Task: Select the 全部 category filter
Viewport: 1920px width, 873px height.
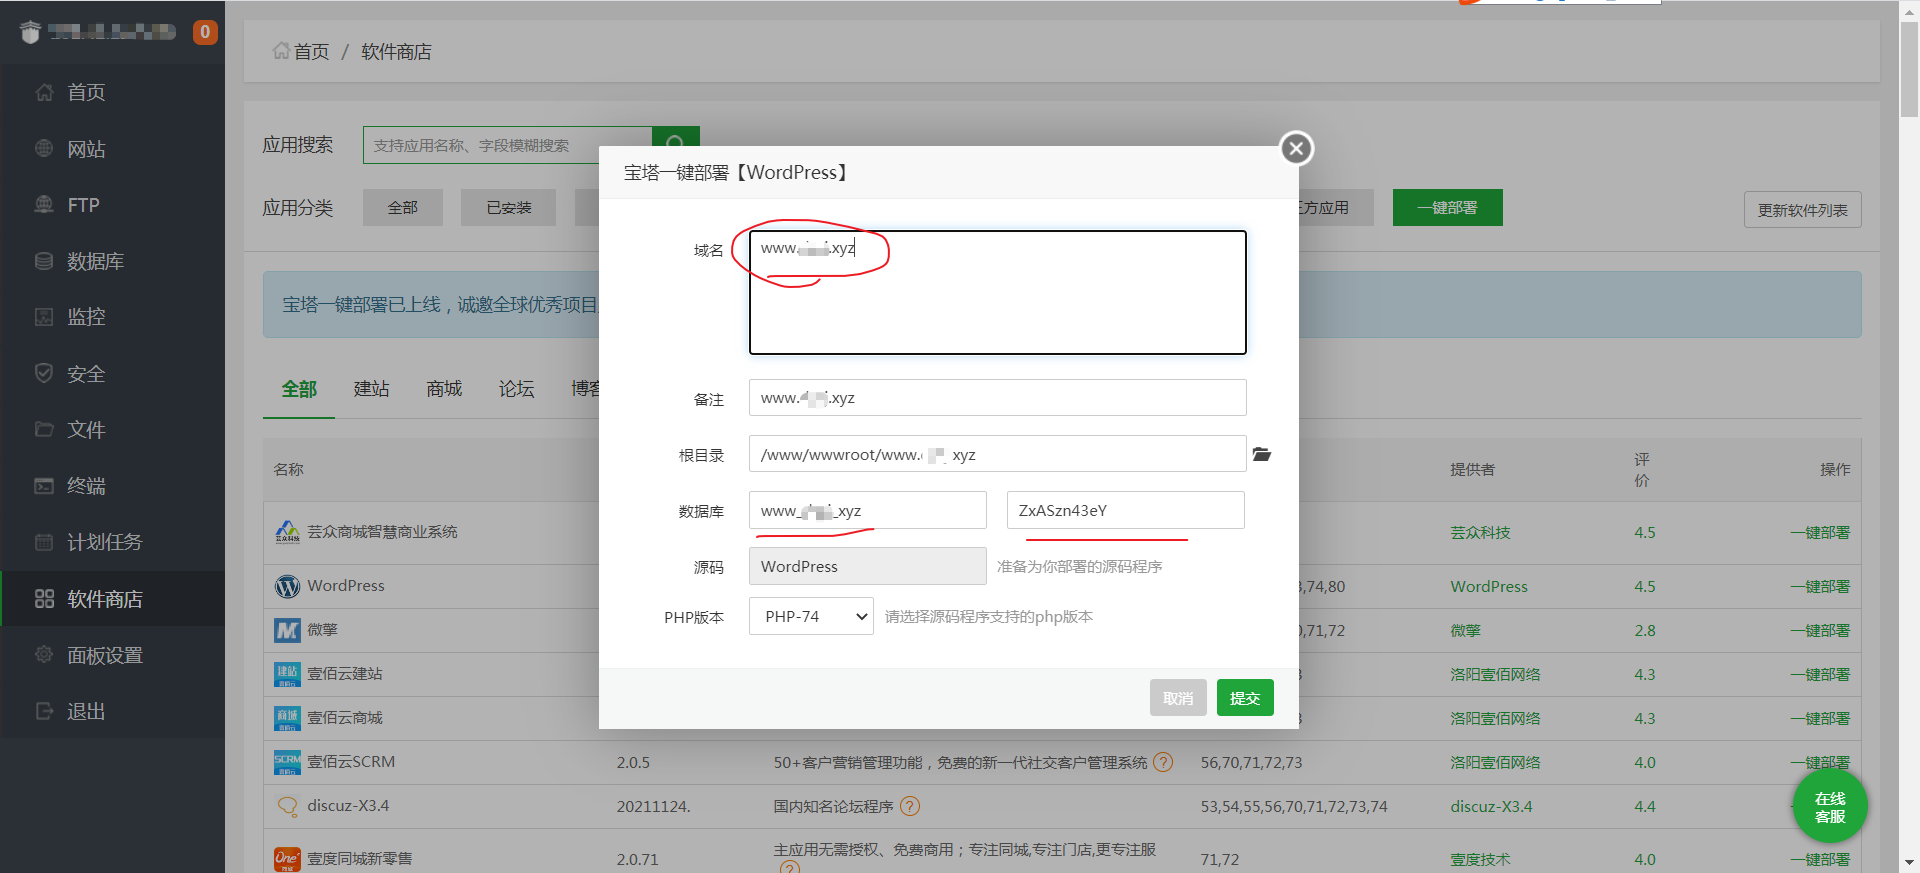Action: tap(402, 208)
